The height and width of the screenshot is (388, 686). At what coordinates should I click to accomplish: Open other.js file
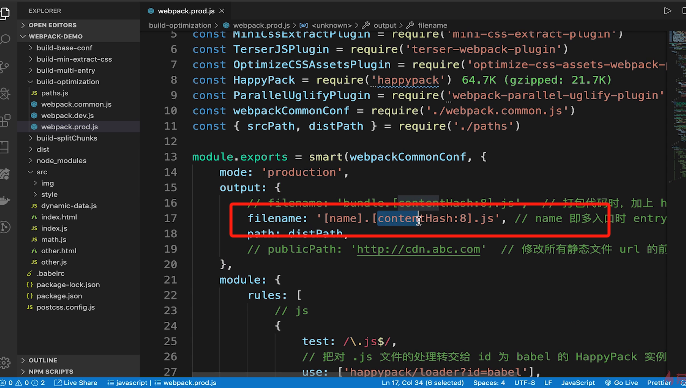79,262
